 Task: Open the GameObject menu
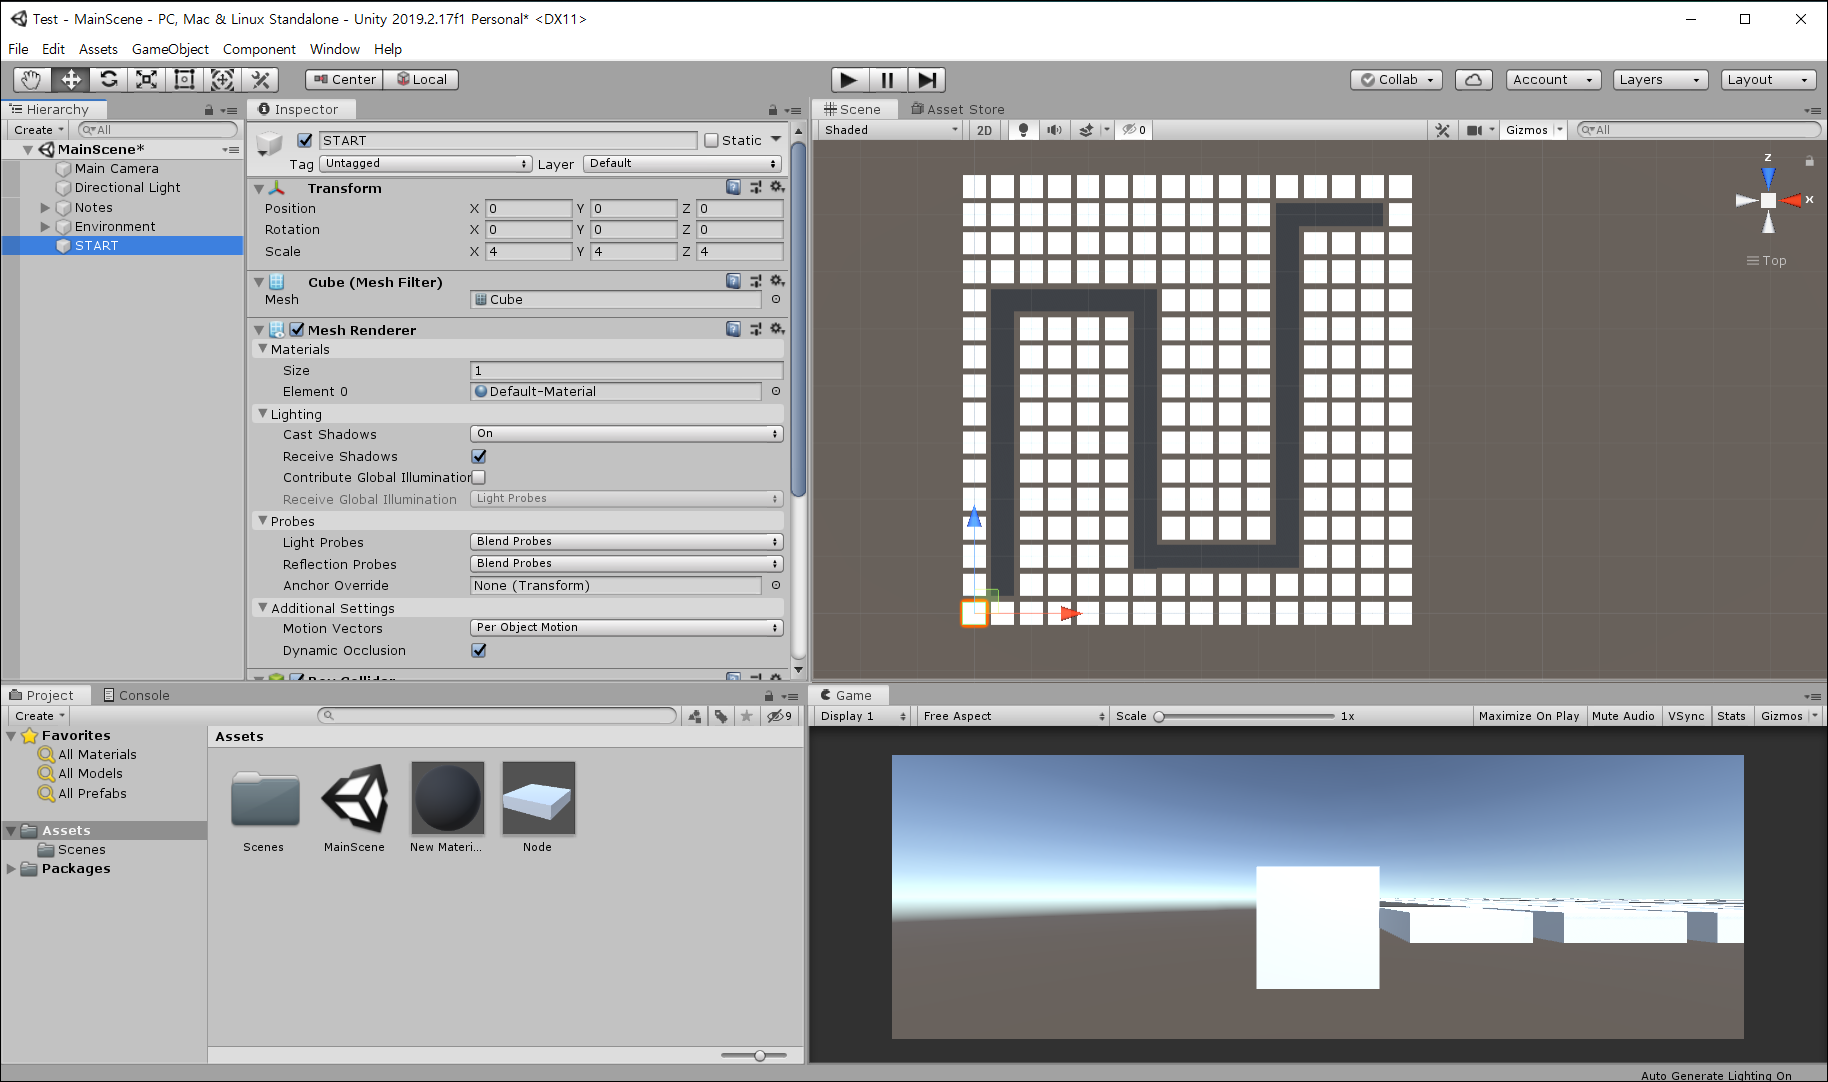[170, 49]
